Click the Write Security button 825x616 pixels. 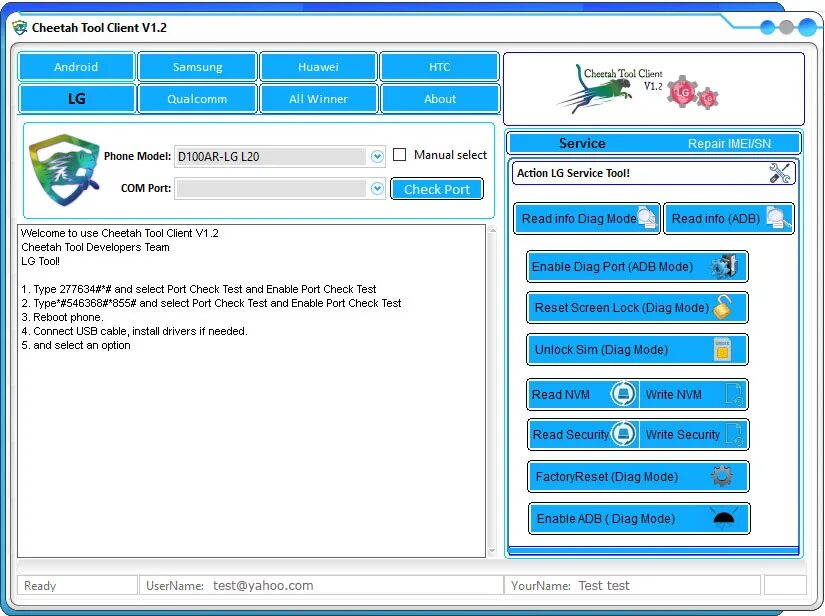693,434
